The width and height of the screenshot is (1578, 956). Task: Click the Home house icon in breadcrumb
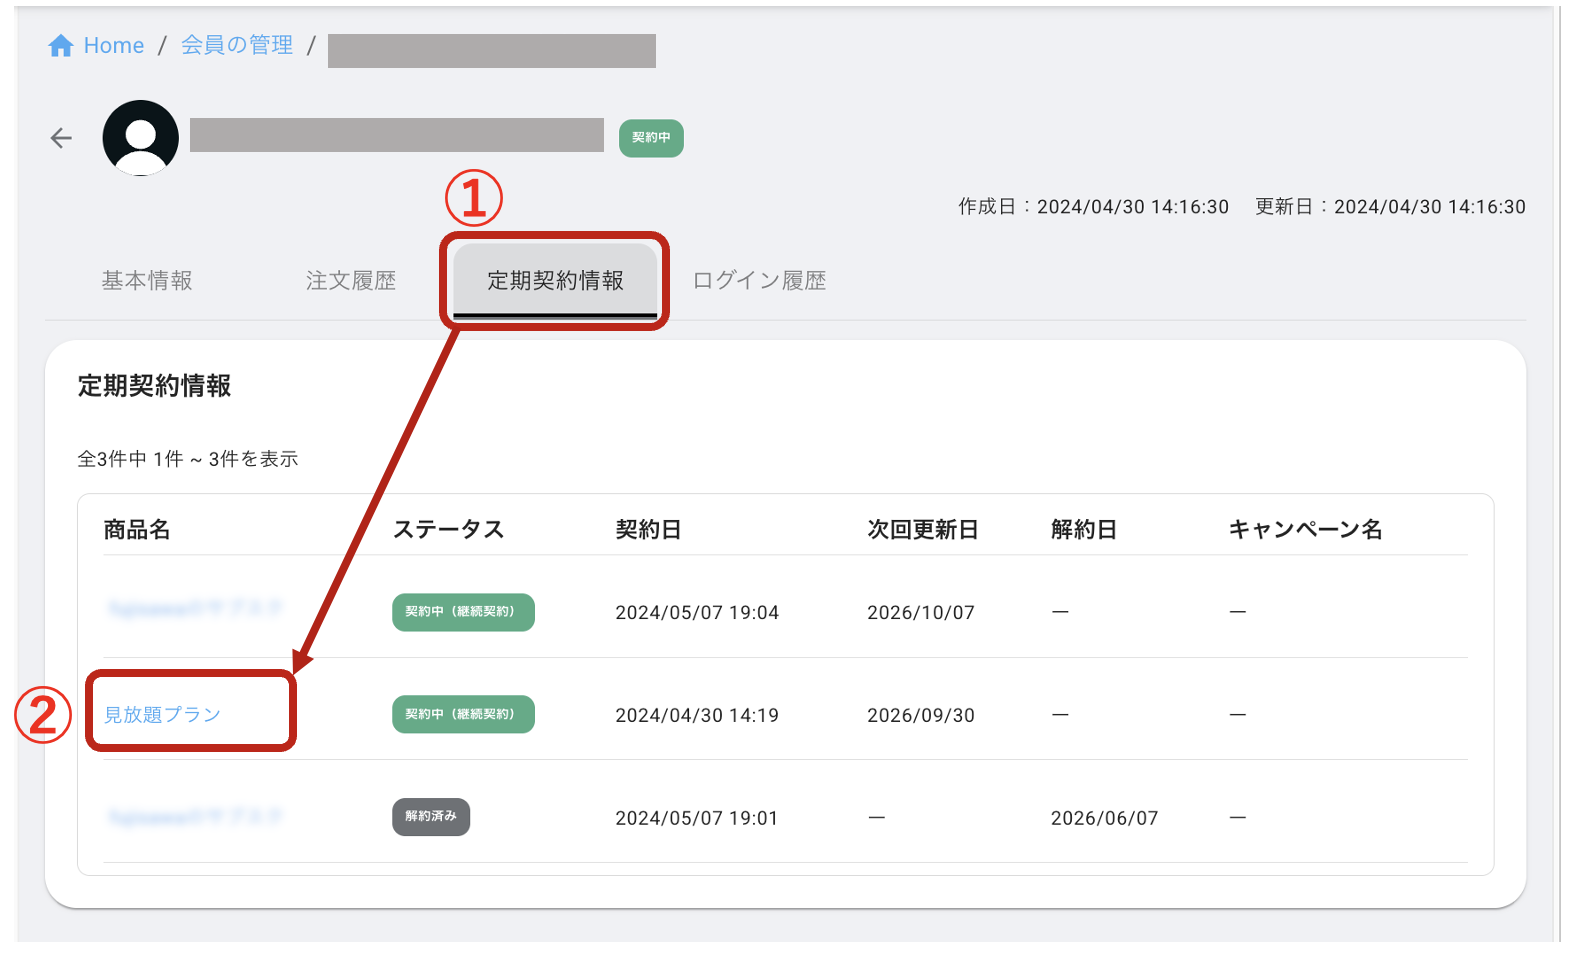pyautogui.click(x=61, y=46)
